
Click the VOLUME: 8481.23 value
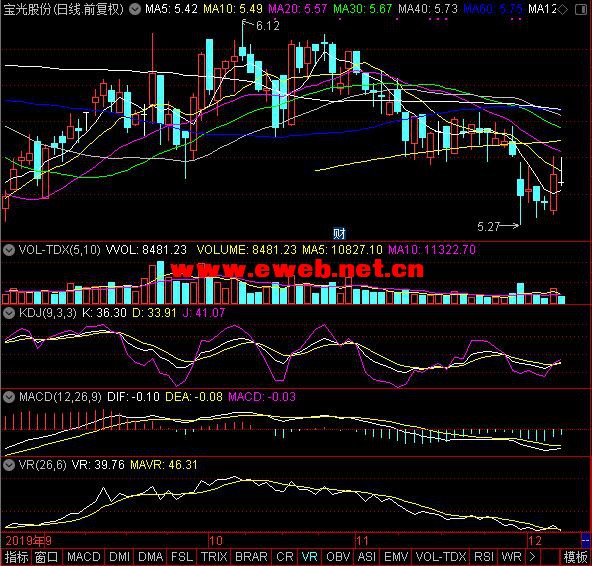[247, 250]
